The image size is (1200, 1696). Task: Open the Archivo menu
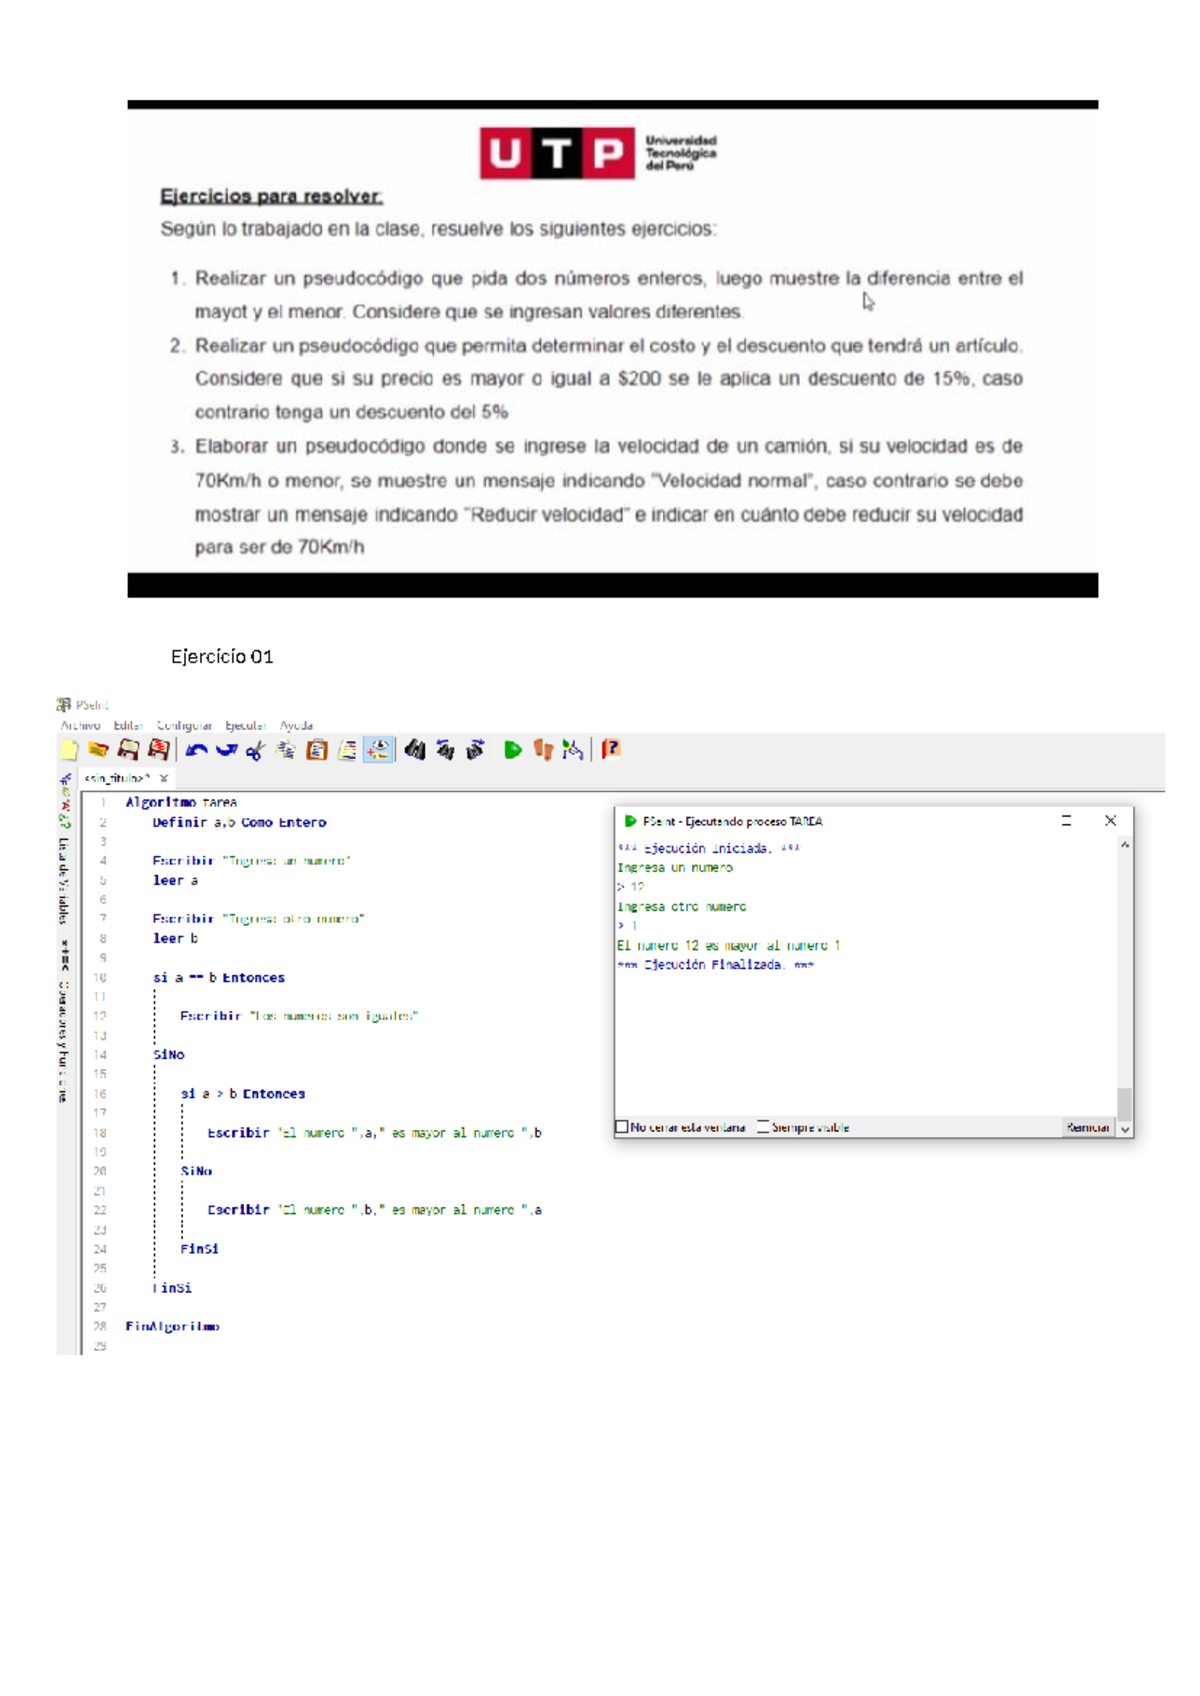(x=80, y=725)
